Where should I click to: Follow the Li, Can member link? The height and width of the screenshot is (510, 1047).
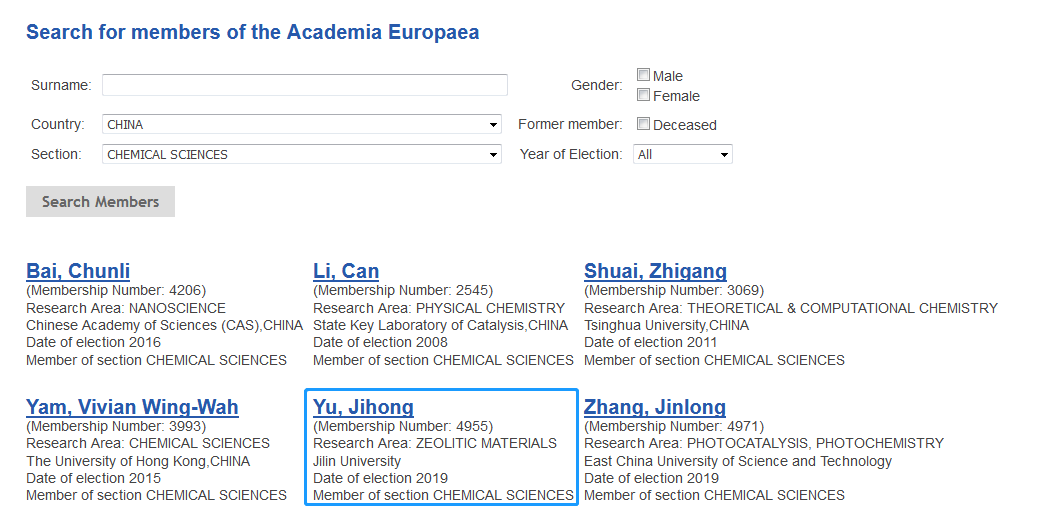[x=346, y=271]
